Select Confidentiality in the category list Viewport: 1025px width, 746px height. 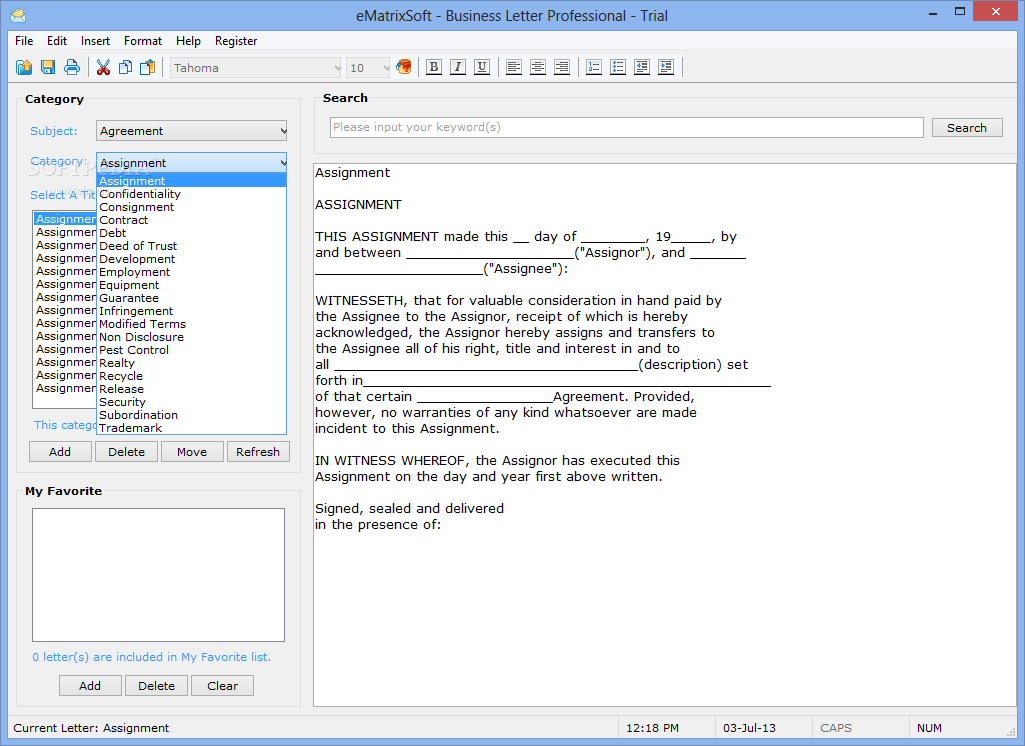(192, 194)
